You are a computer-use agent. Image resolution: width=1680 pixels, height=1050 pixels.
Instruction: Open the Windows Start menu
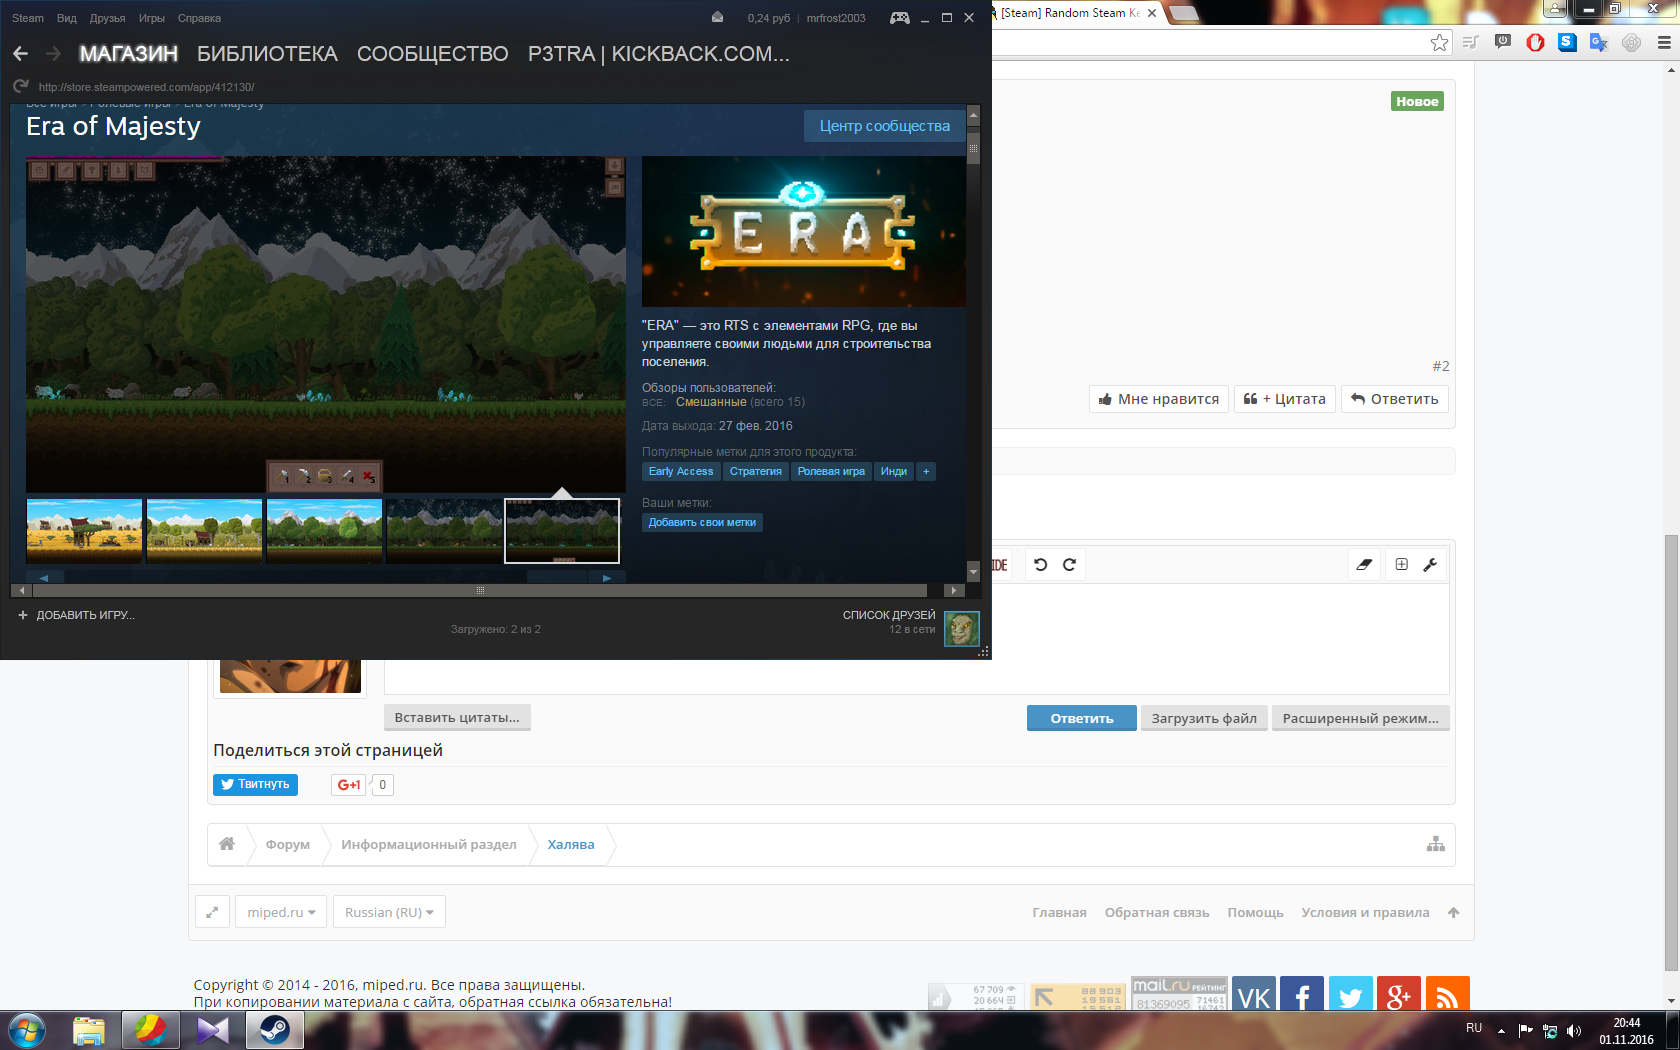26,1029
